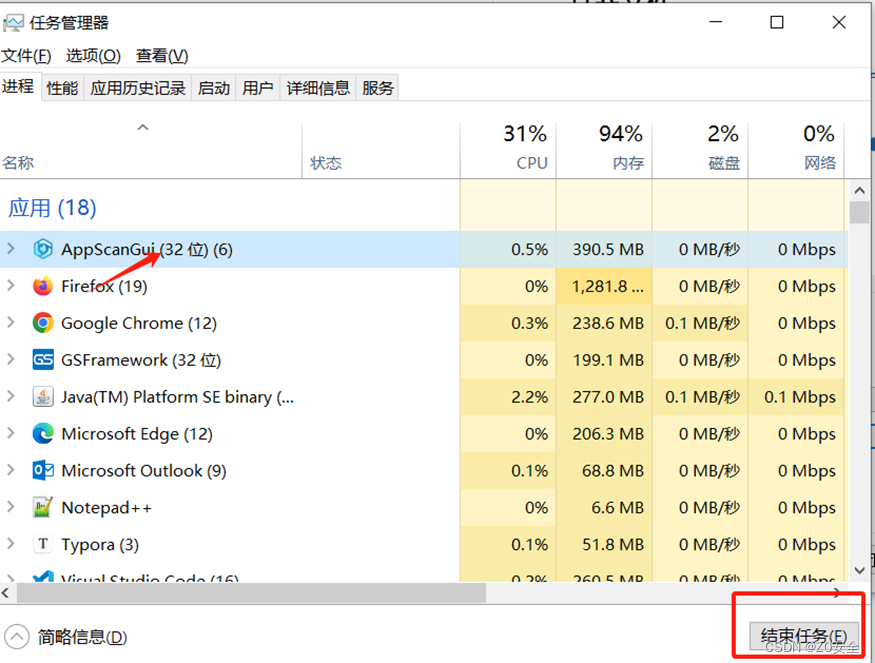Click the GSFramework icon
This screenshot has height=663, width=875.
43,359
